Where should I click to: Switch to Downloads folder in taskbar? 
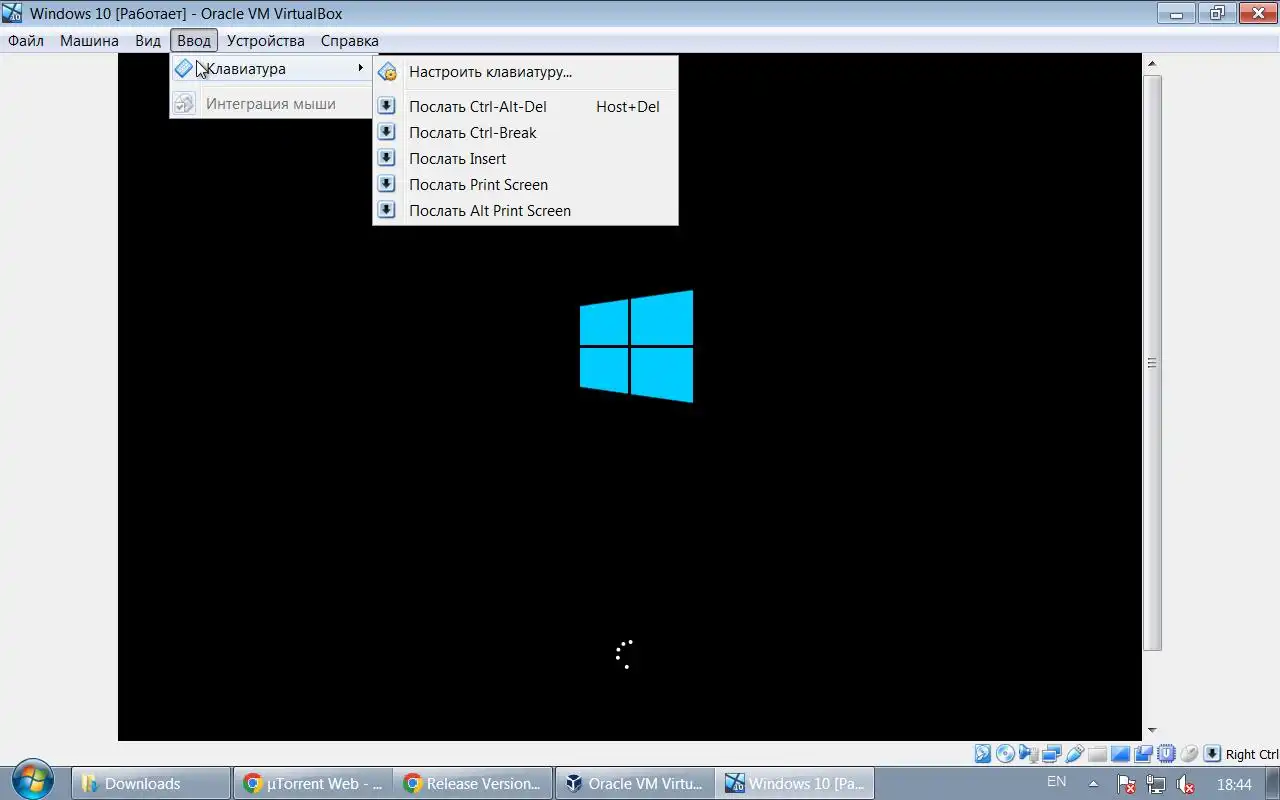[150, 784]
